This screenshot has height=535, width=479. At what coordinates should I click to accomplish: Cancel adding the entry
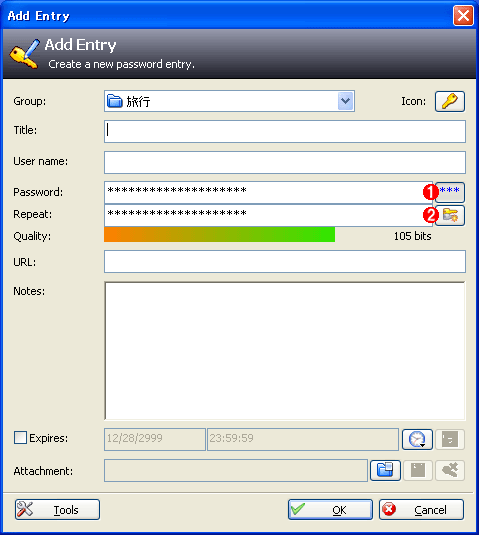(421, 510)
